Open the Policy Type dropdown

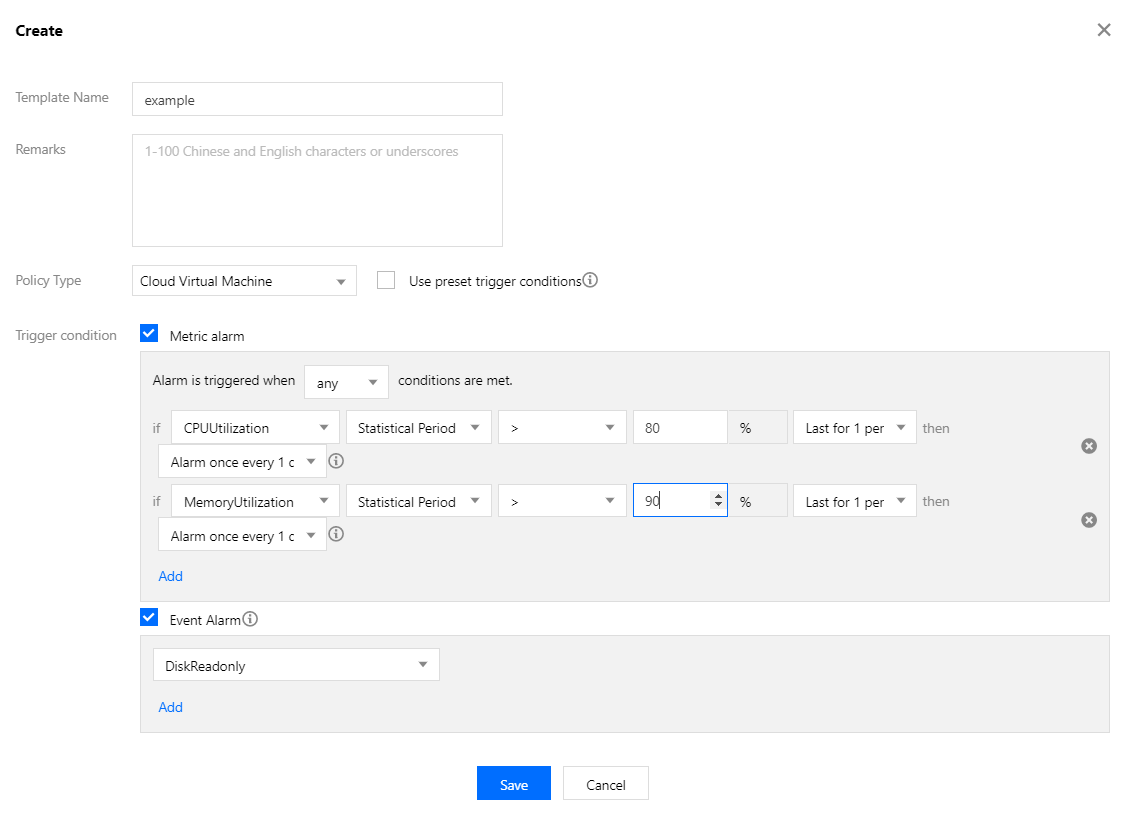pyautogui.click(x=244, y=281)
